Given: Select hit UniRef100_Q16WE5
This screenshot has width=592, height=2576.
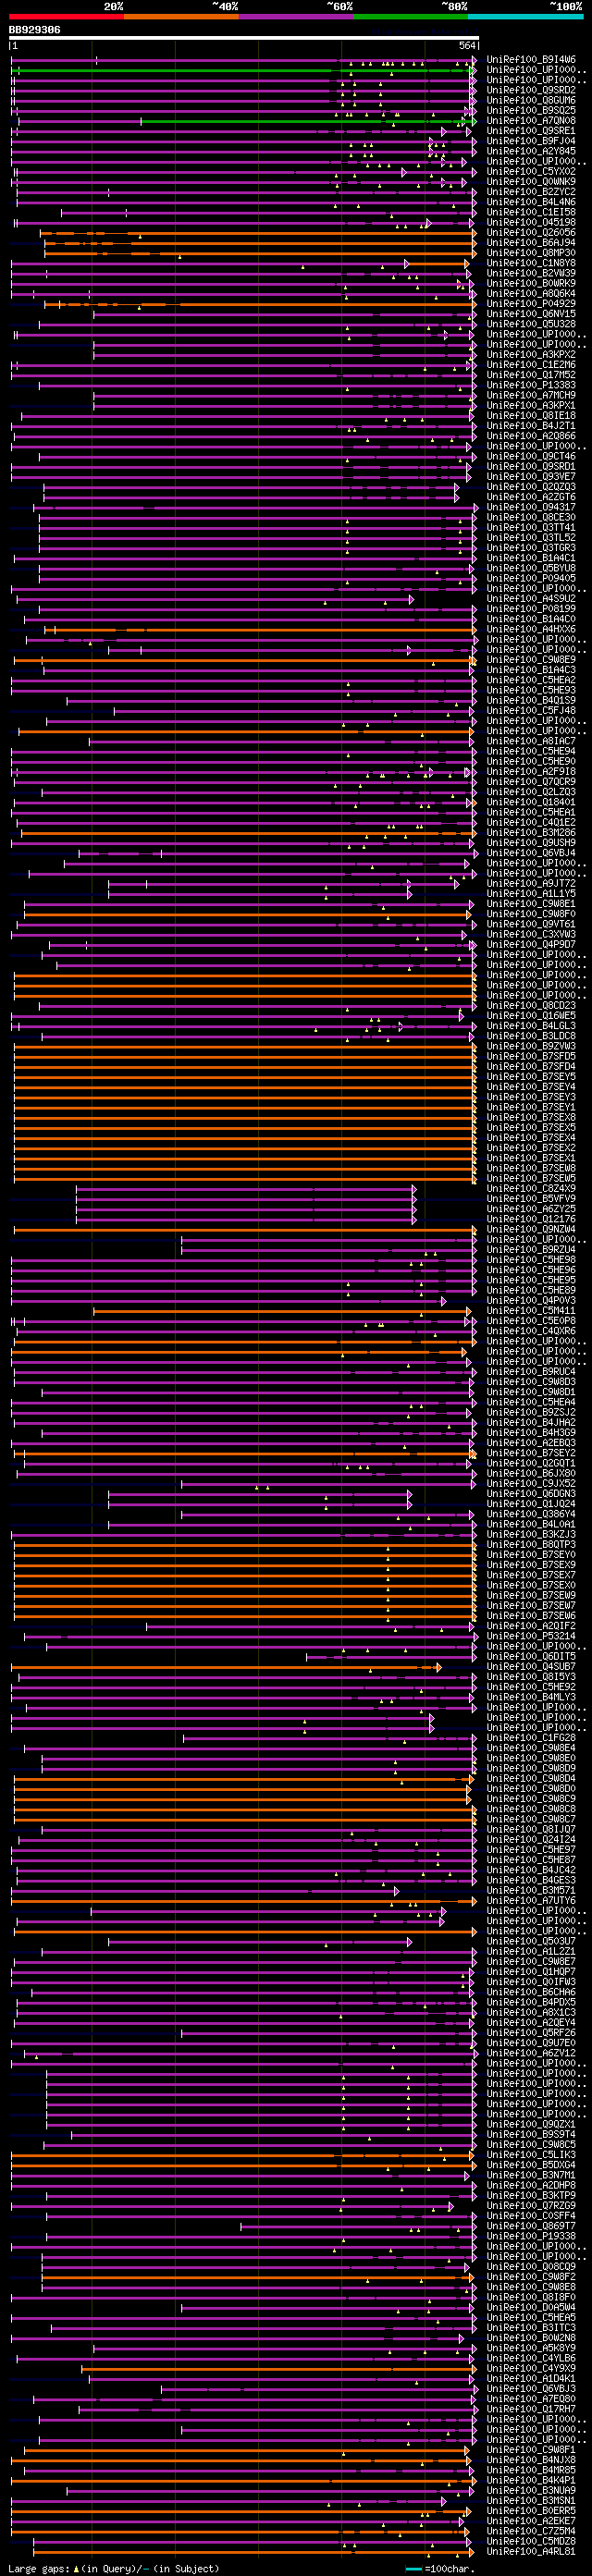Looking at the screenshot, I should click(531, 1015).
